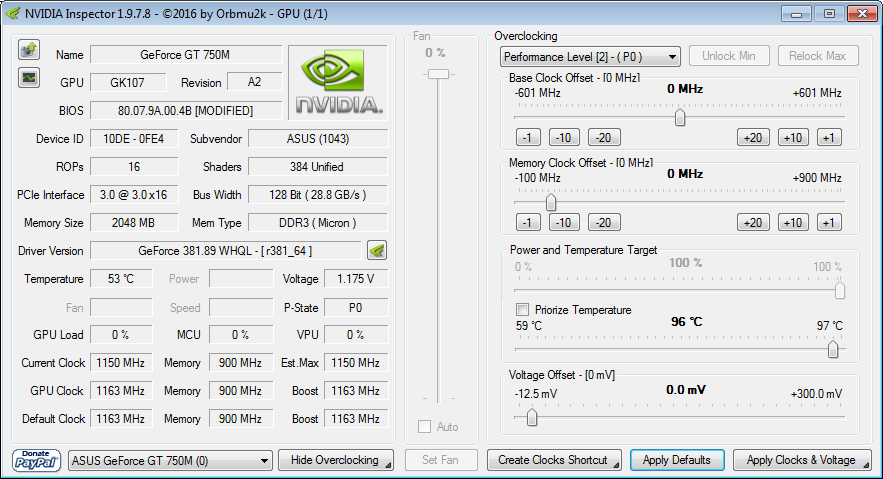Click the upload screenshot icon beside Name
The width and height of the screenshot is (883, 479).
[29, 50]
